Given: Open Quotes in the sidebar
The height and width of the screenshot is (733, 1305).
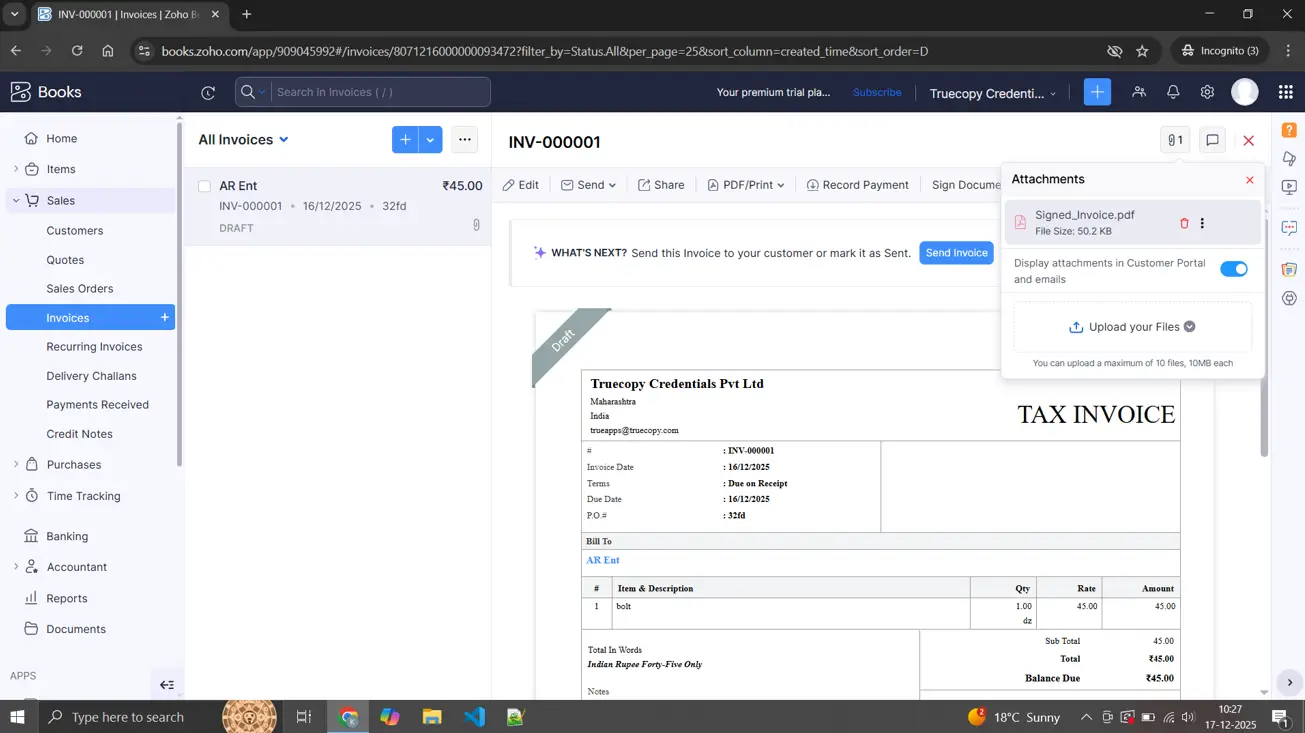Looking at the screenshot, I should [x=65, y=260].
